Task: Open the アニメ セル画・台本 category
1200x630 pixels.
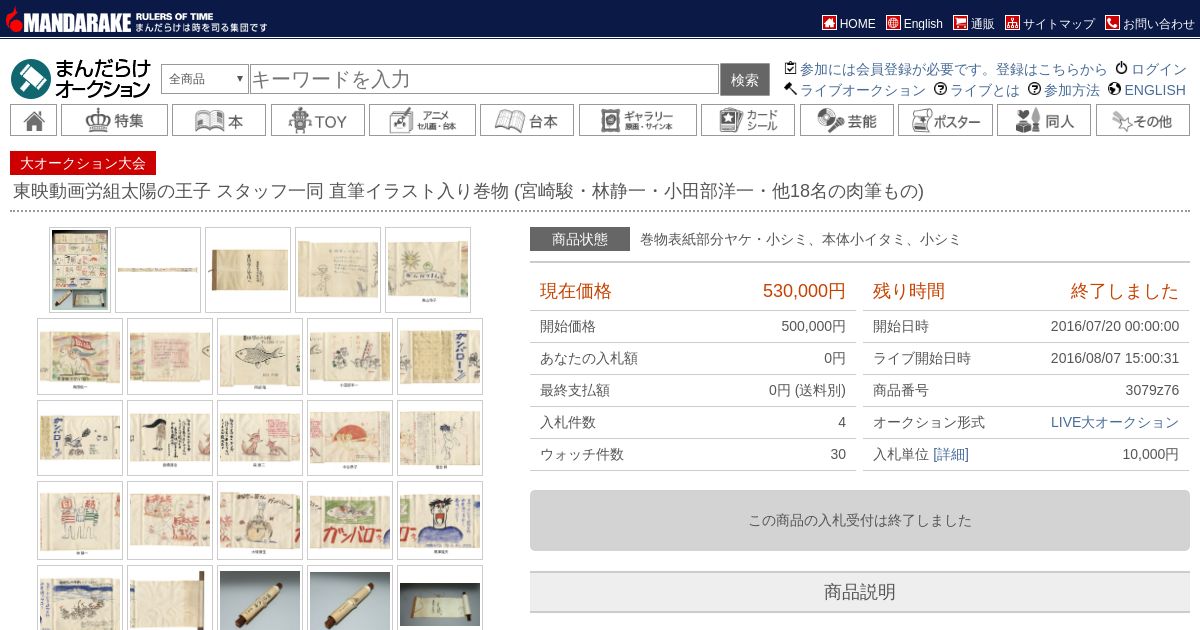Action: pyautogui.click(x=422, y=120)
